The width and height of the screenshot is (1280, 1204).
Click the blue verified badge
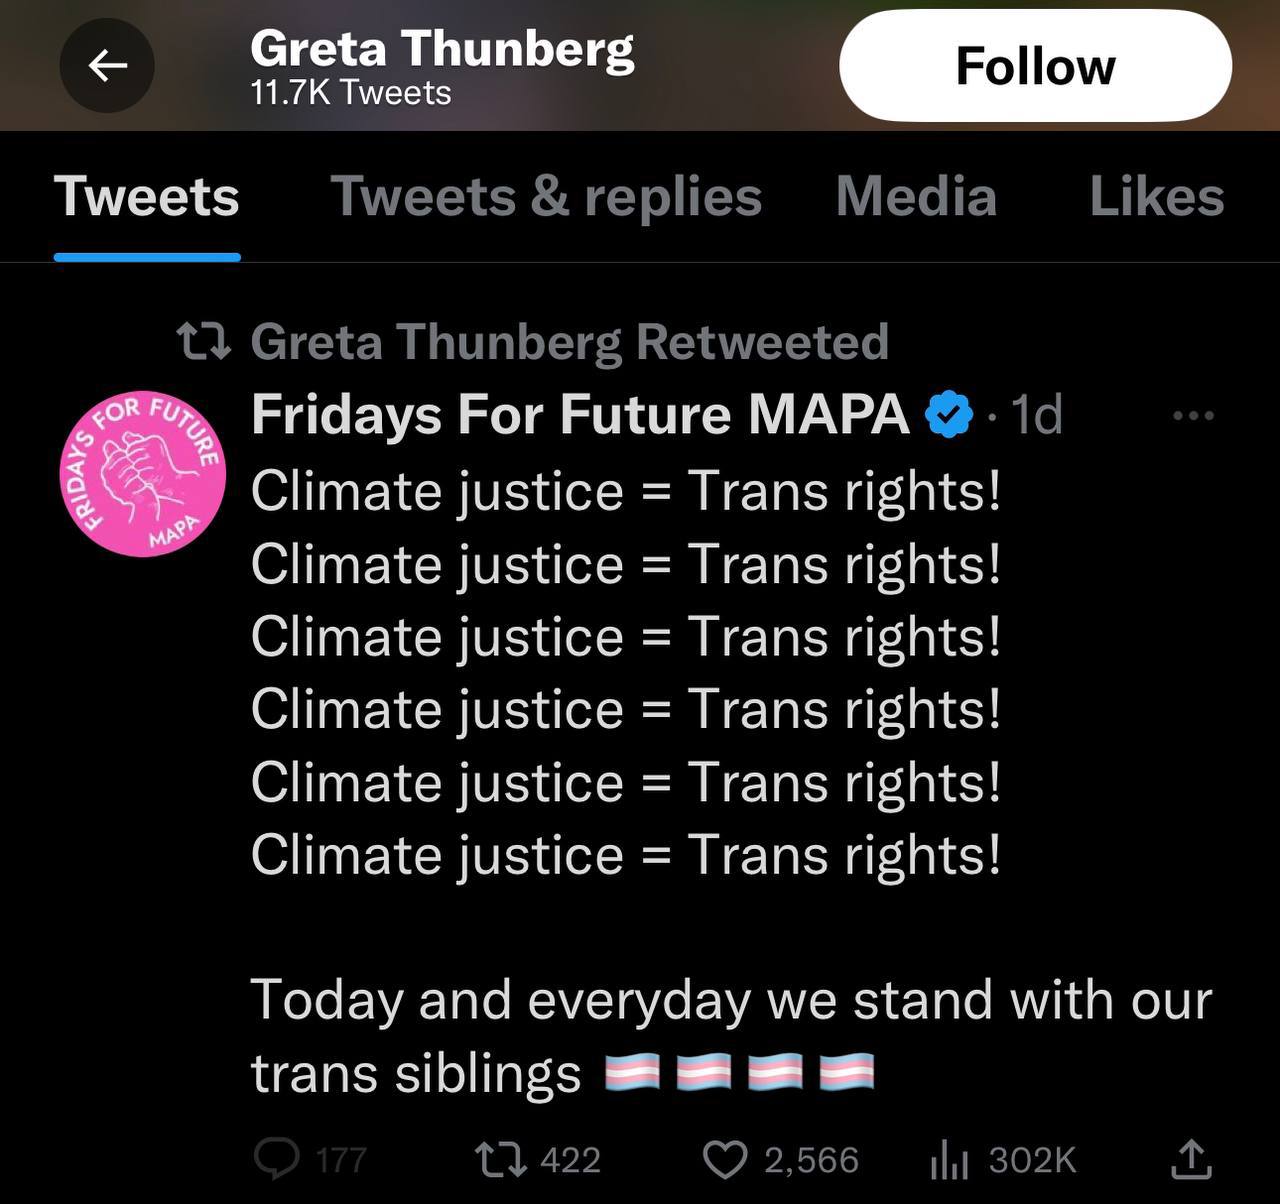tap(948, 415)
